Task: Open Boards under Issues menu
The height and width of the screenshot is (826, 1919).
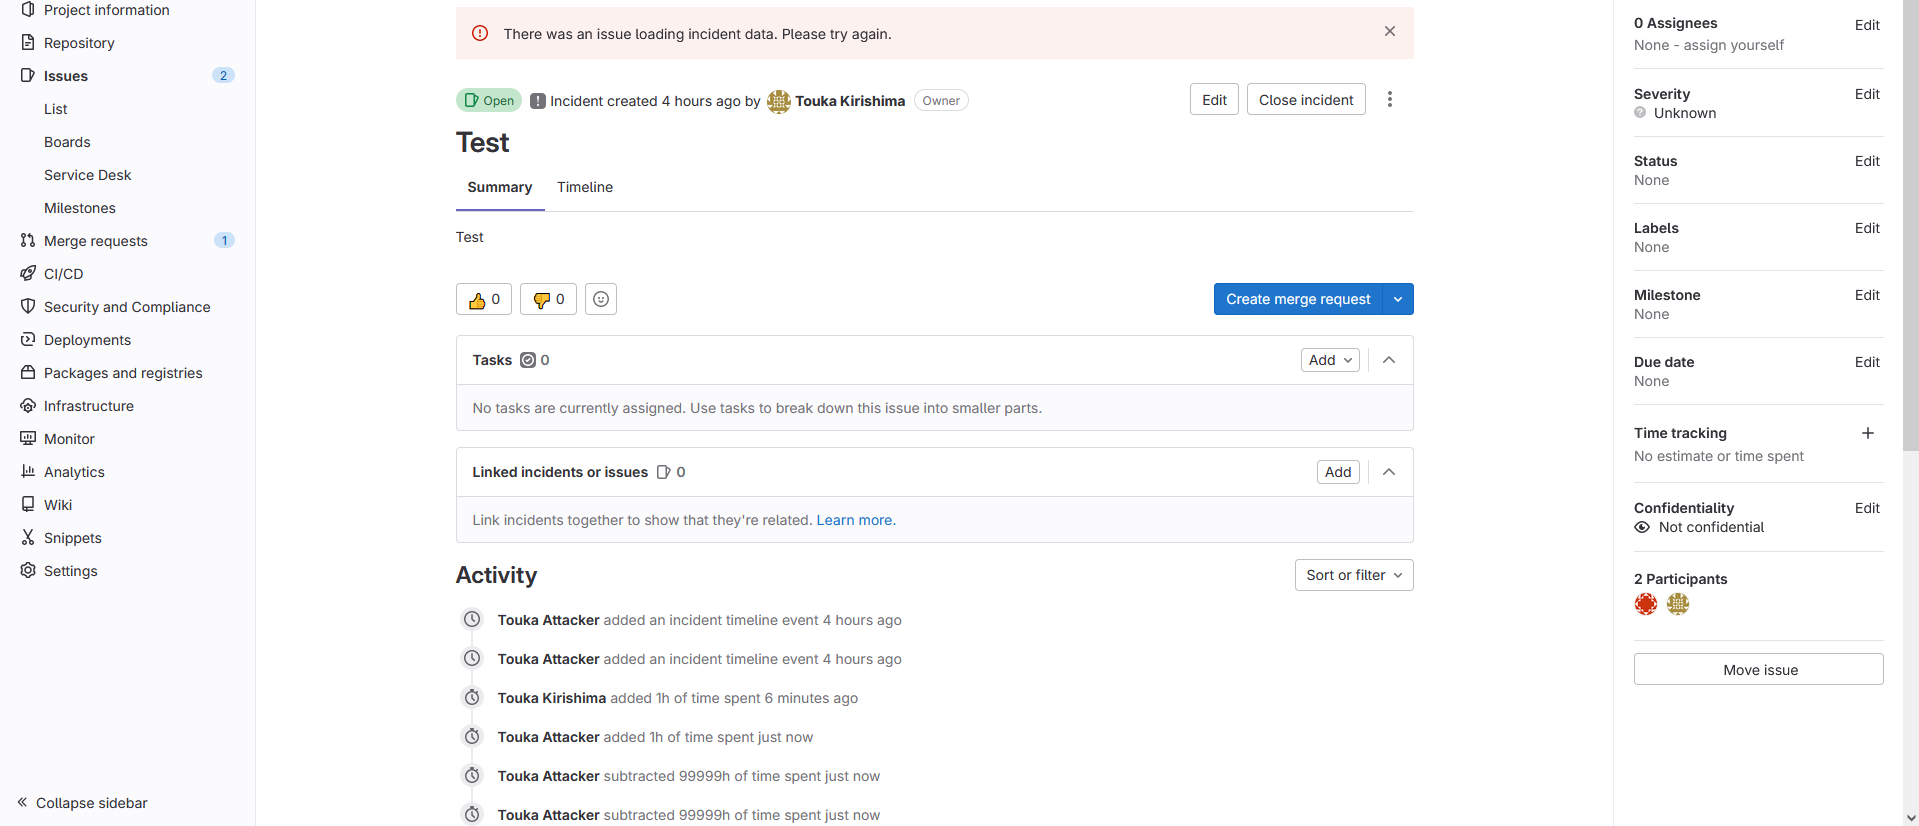Action: (x=67, y=142)
